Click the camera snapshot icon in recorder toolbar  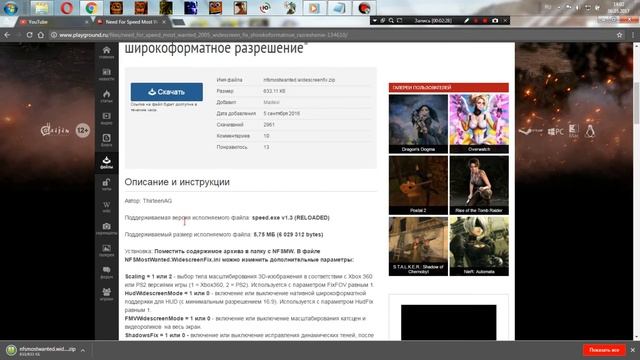pos(495,20)
